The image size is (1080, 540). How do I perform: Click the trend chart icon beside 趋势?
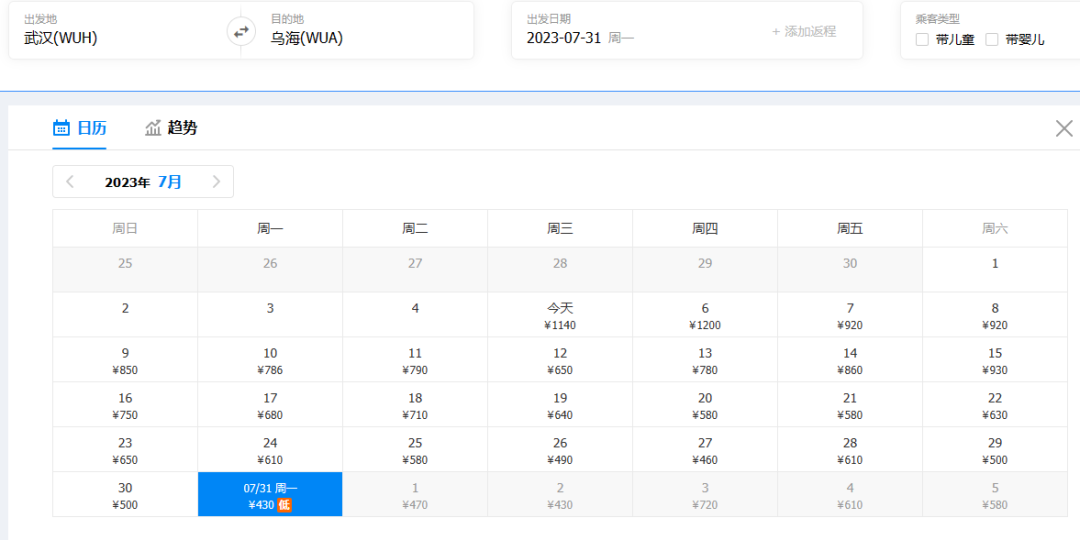pos(153,128)
